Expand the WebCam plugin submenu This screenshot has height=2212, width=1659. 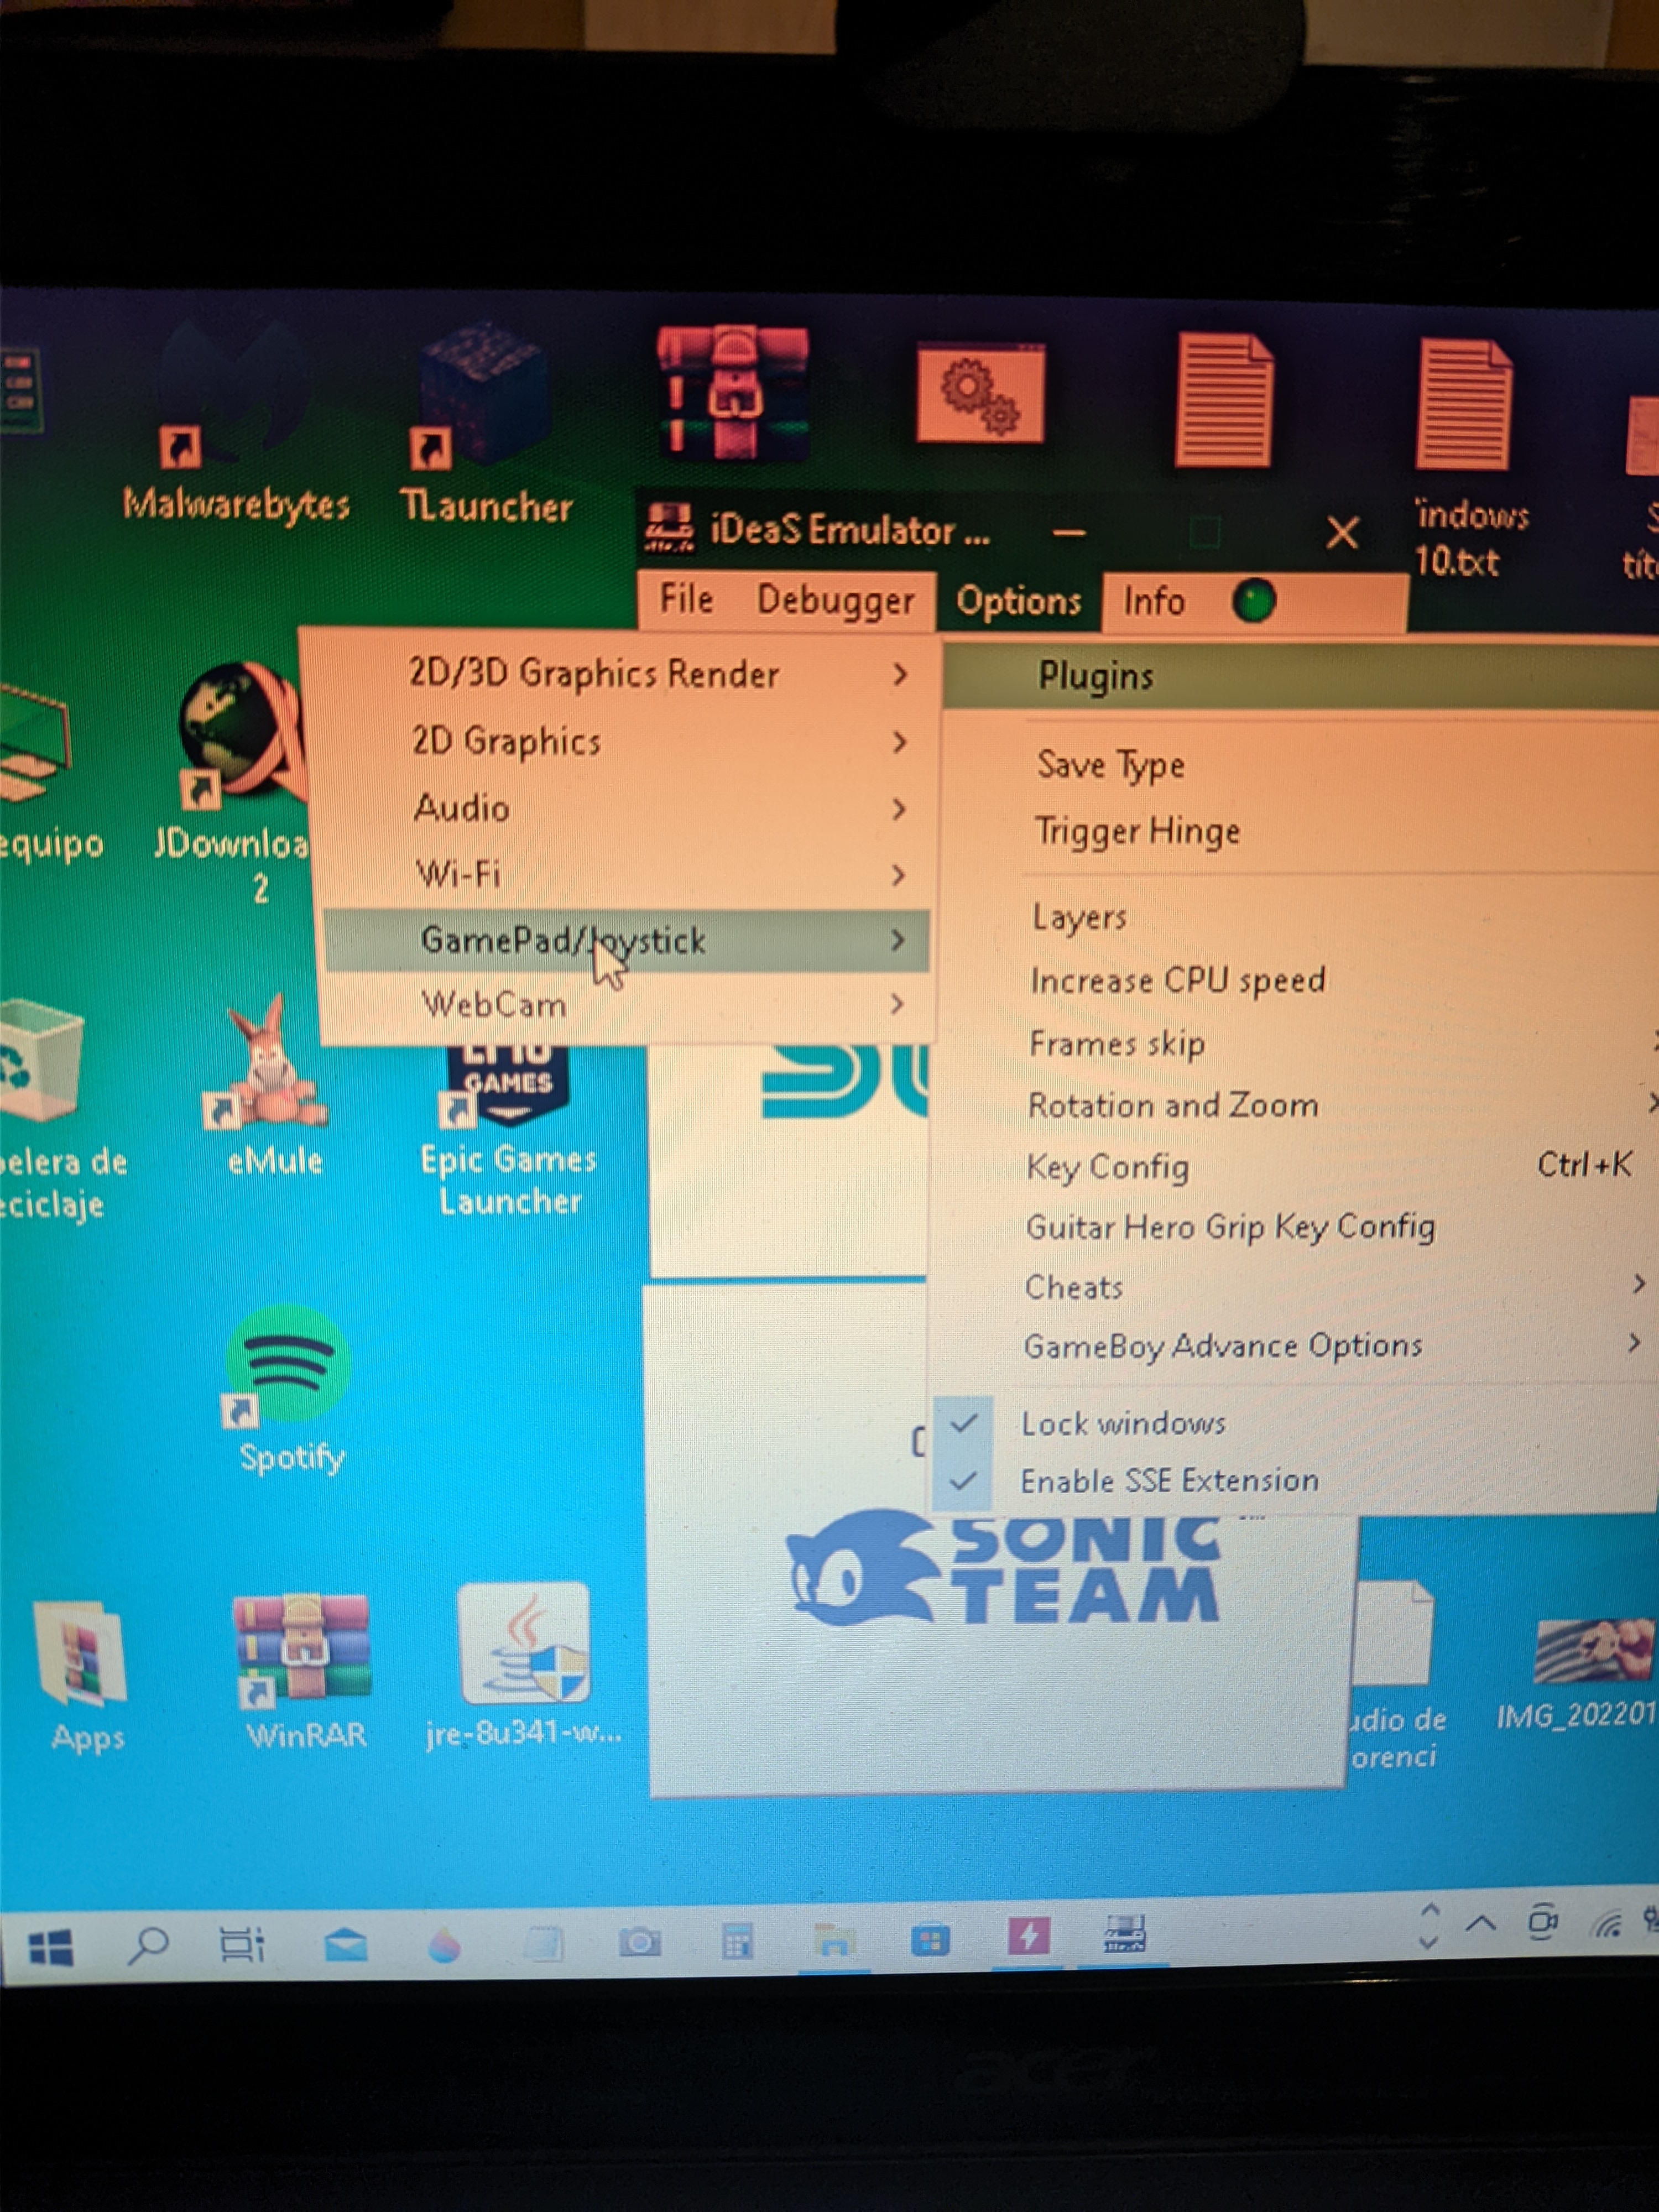[628, 1004]
